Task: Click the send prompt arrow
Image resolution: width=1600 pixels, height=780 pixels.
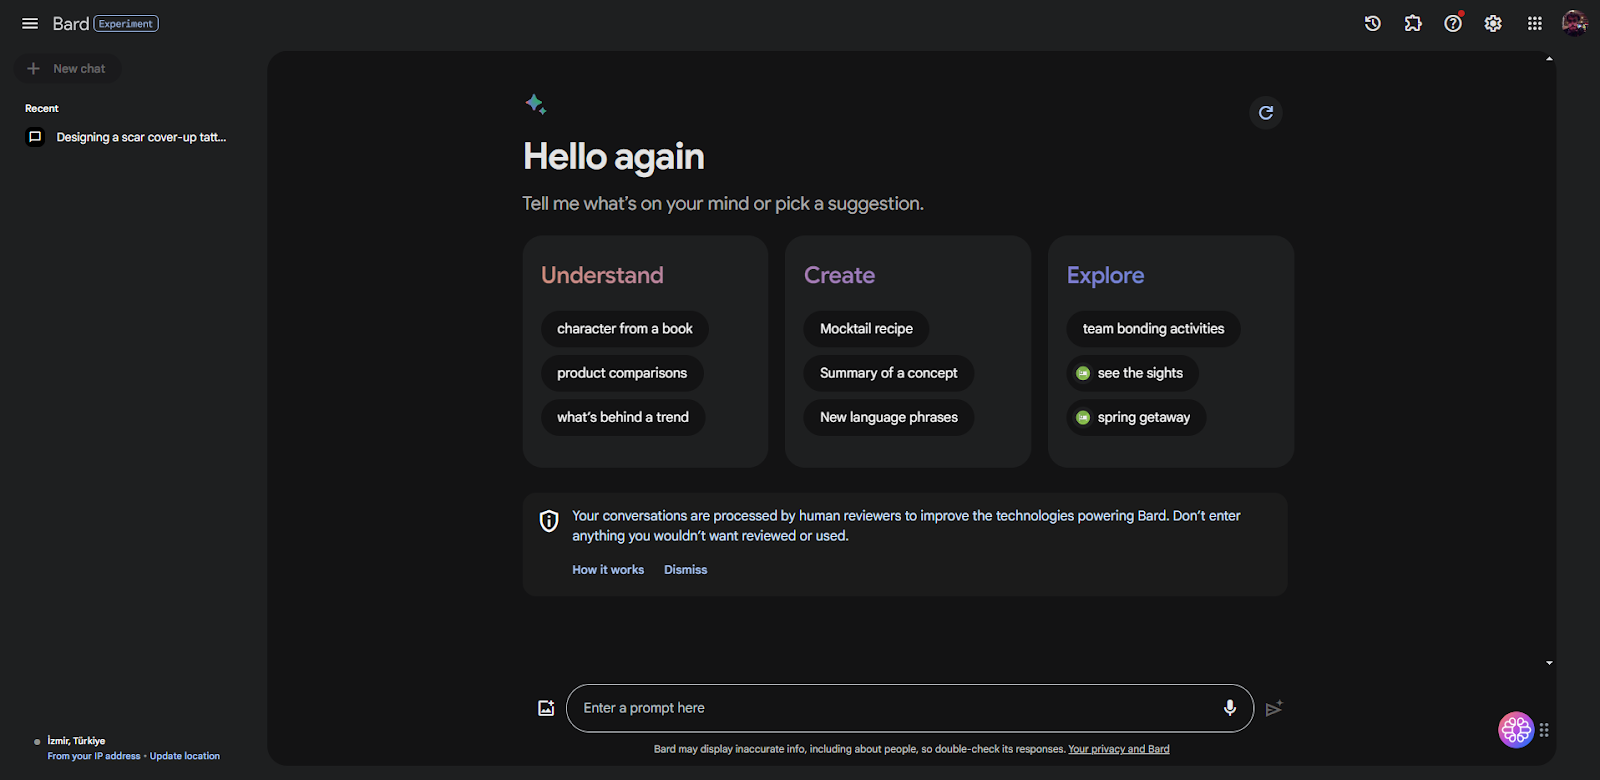Action: [x=1274, y=708]
